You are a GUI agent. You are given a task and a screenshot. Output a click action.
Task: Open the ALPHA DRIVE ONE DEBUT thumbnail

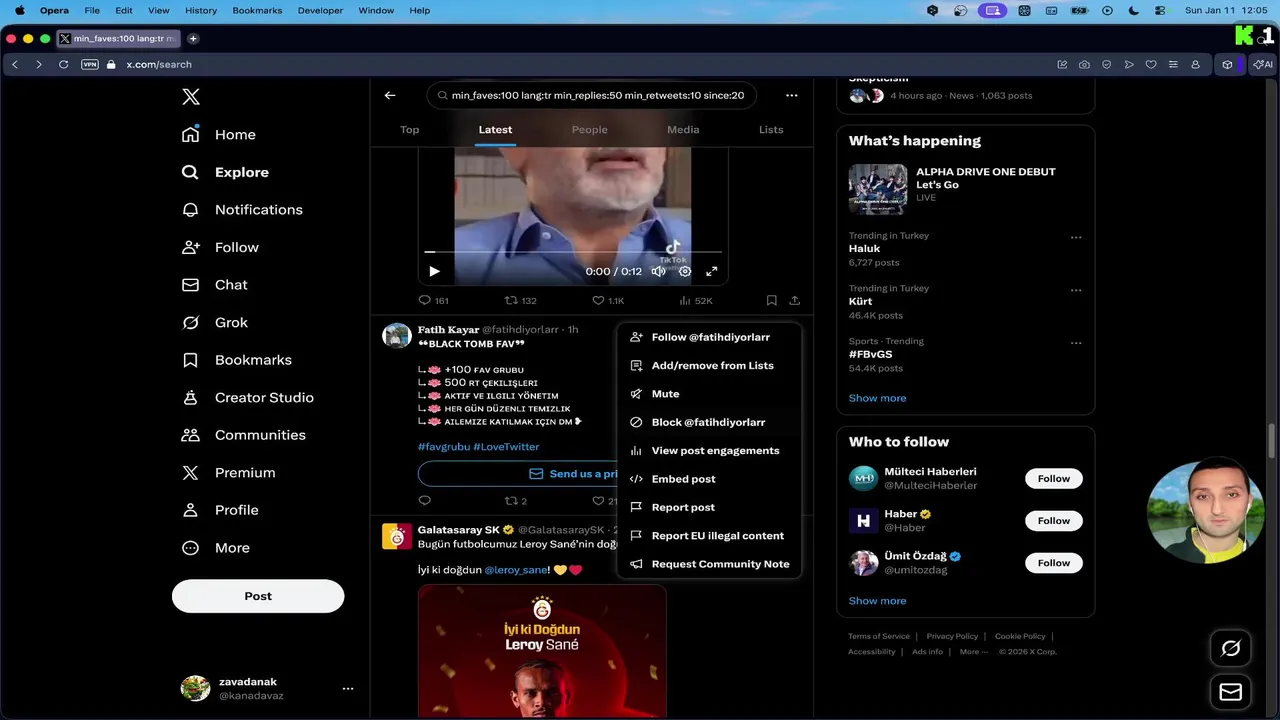878,189
